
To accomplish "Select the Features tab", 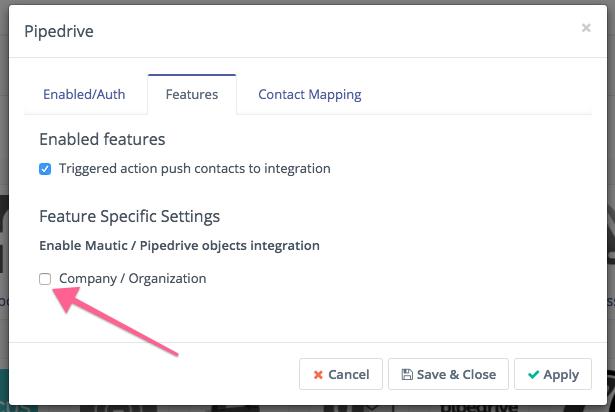I will point(191,95).
